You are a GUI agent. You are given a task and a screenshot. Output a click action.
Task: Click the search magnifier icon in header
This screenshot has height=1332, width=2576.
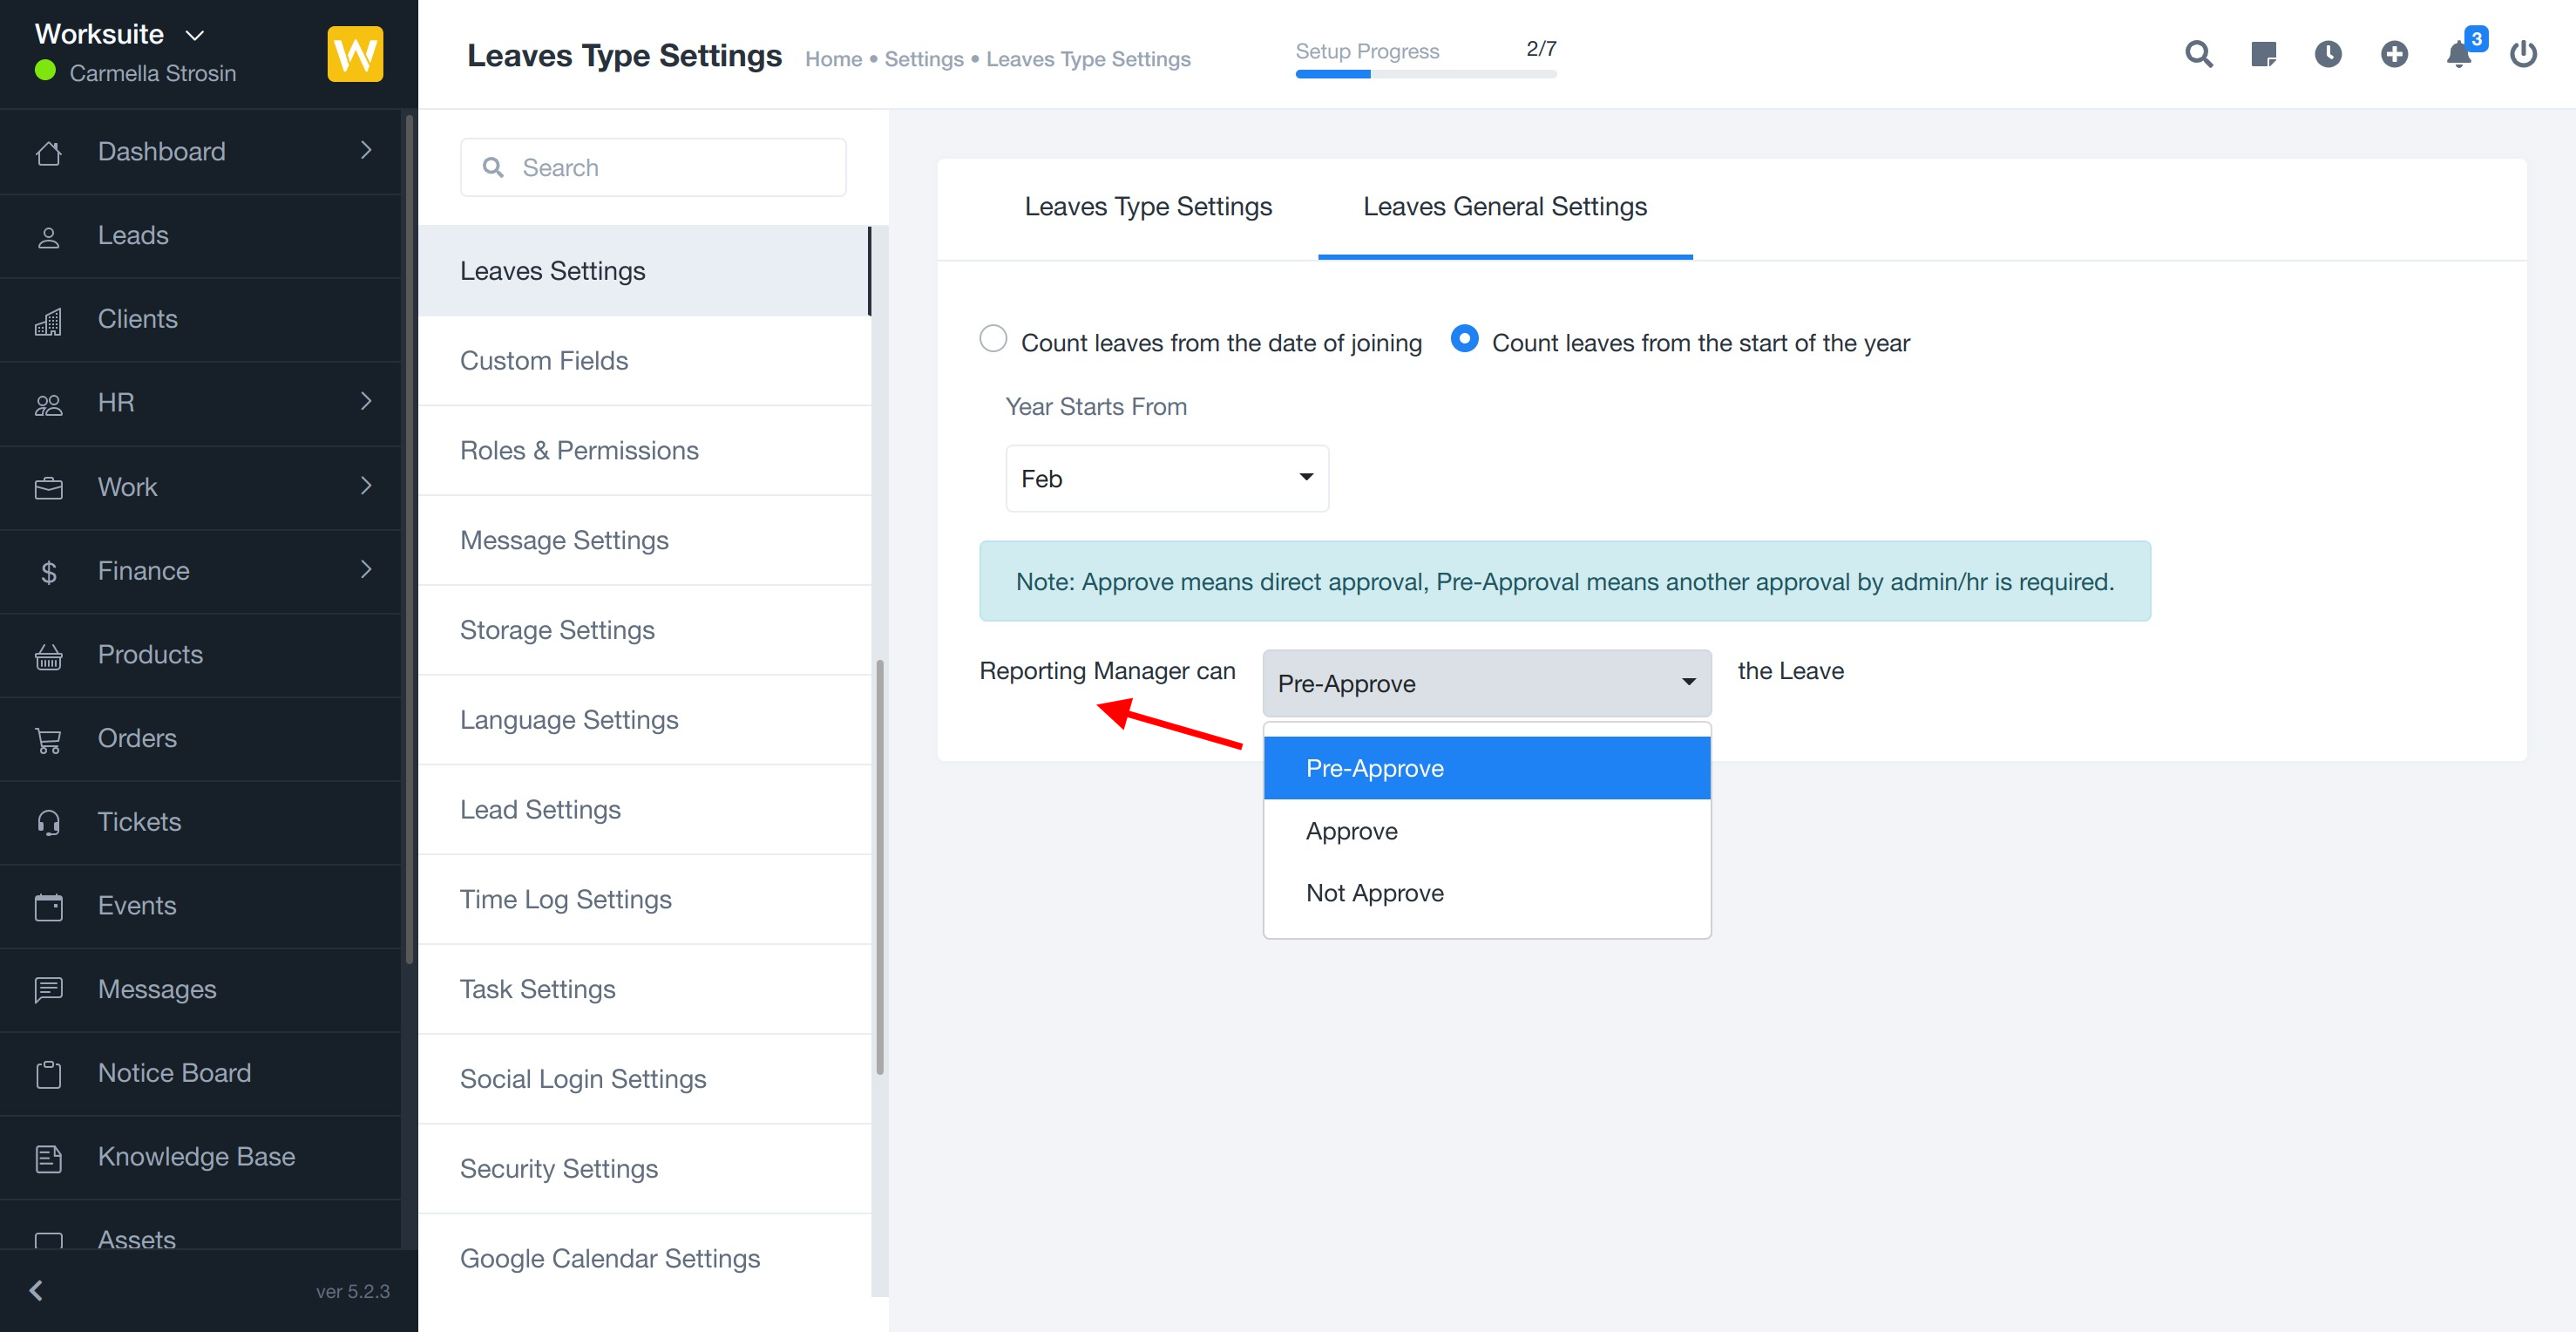coord(2198,54)
